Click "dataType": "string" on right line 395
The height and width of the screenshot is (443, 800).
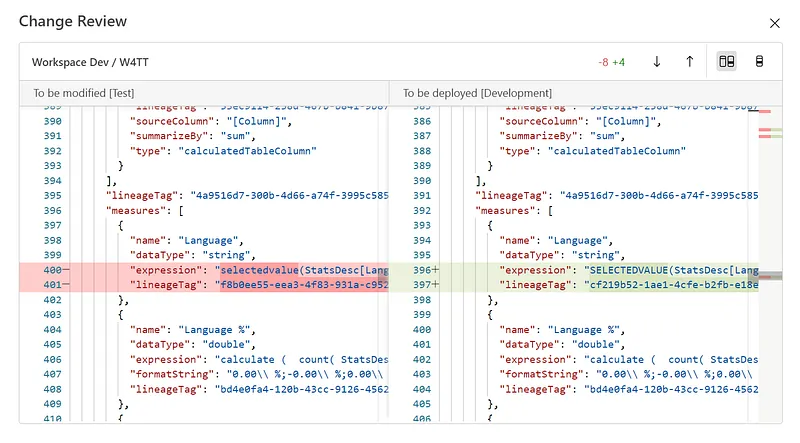[x=562, y=255]
